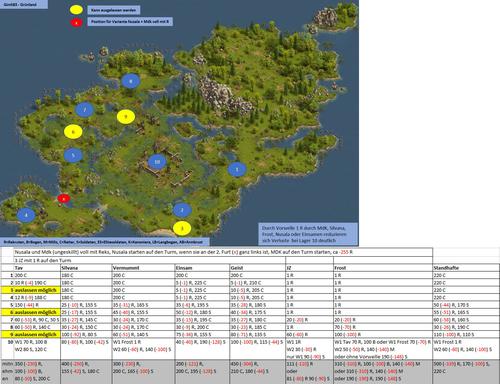Click the 'Geist' column header
Screen dimensions: 500x384
[x=258, y=268]
